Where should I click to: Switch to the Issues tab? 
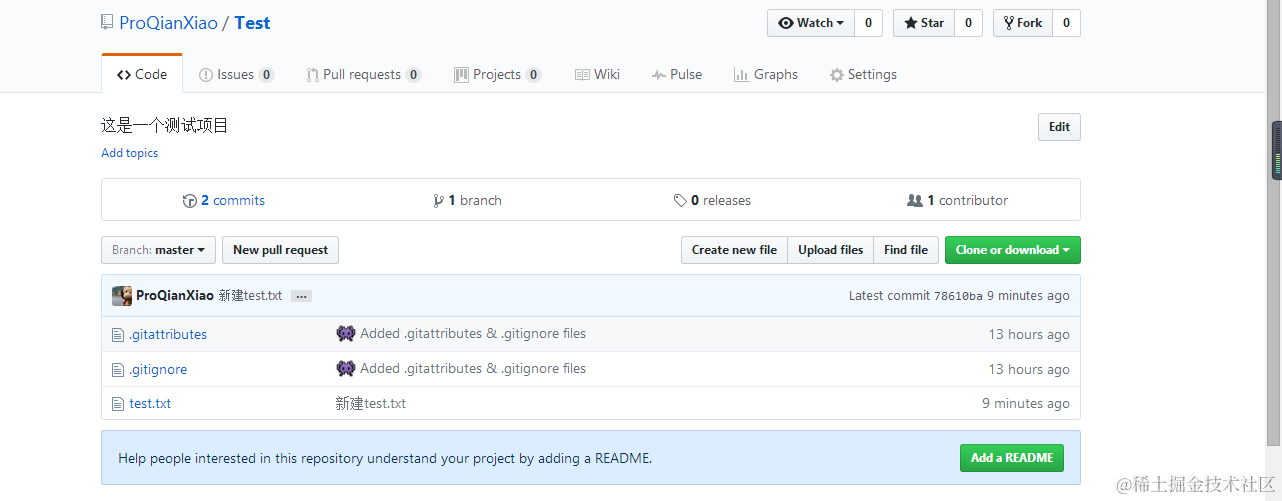(237, 74)
